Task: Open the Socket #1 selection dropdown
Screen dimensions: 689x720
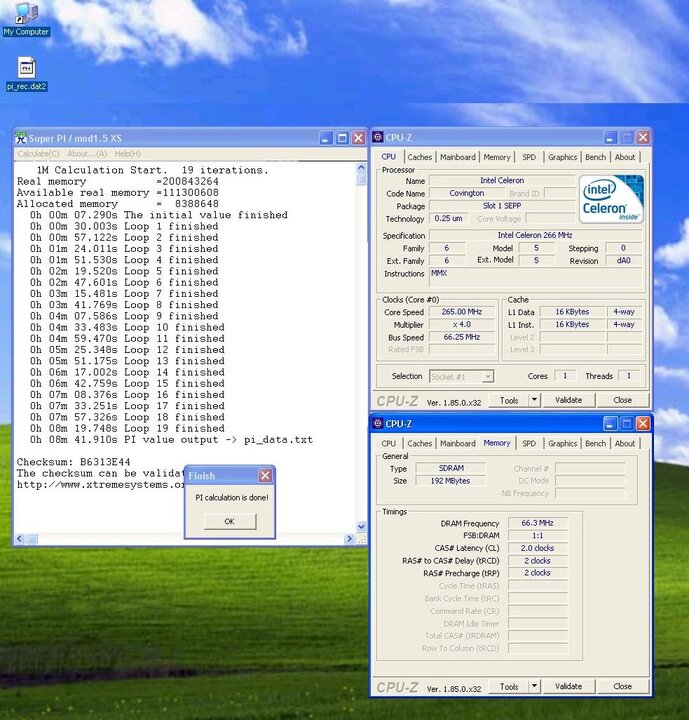Action: 488,377
